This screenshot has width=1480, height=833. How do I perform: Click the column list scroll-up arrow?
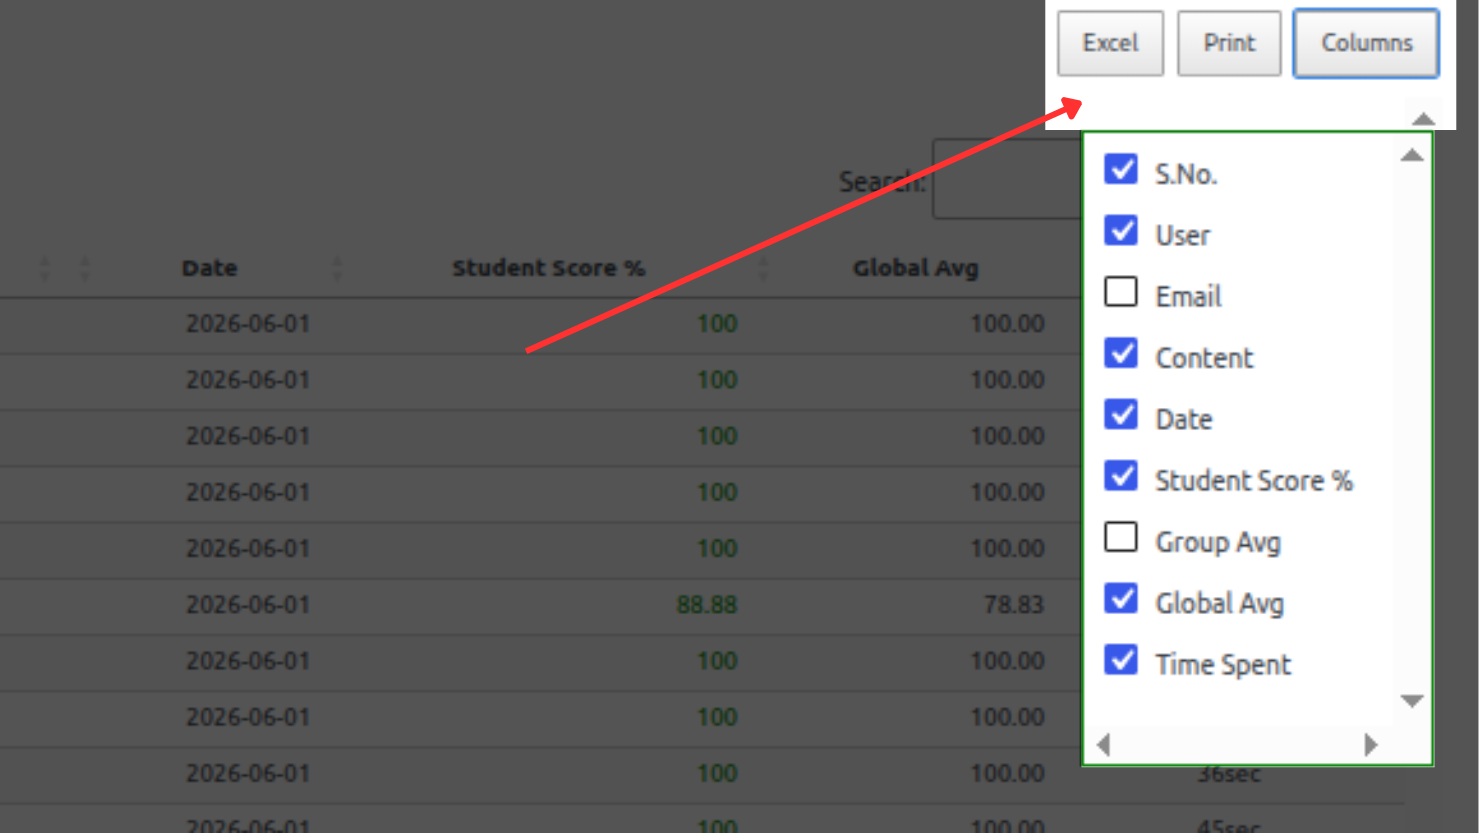(1412, 155)
